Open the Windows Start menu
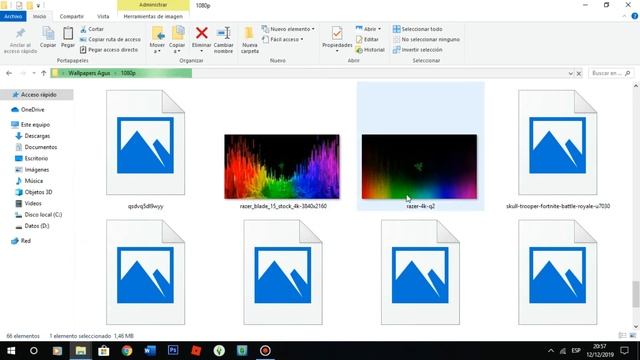Screen dimensions: 640x360 click(x=11, y=351)
